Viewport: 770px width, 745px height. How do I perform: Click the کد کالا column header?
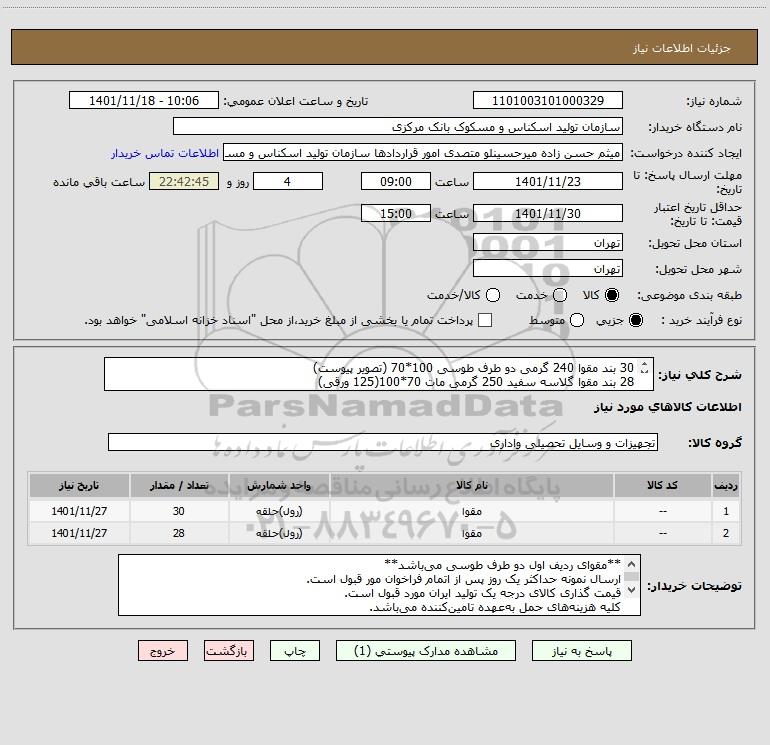click(x=662, y=486)
